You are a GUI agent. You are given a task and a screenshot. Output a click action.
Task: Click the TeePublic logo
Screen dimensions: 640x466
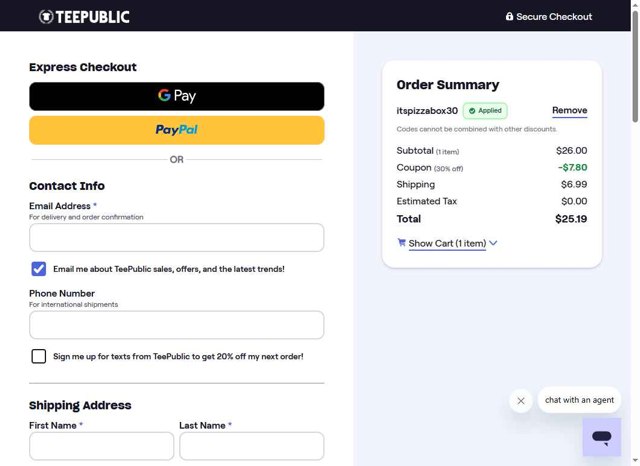pyautogui.click(x=84, y=16)
